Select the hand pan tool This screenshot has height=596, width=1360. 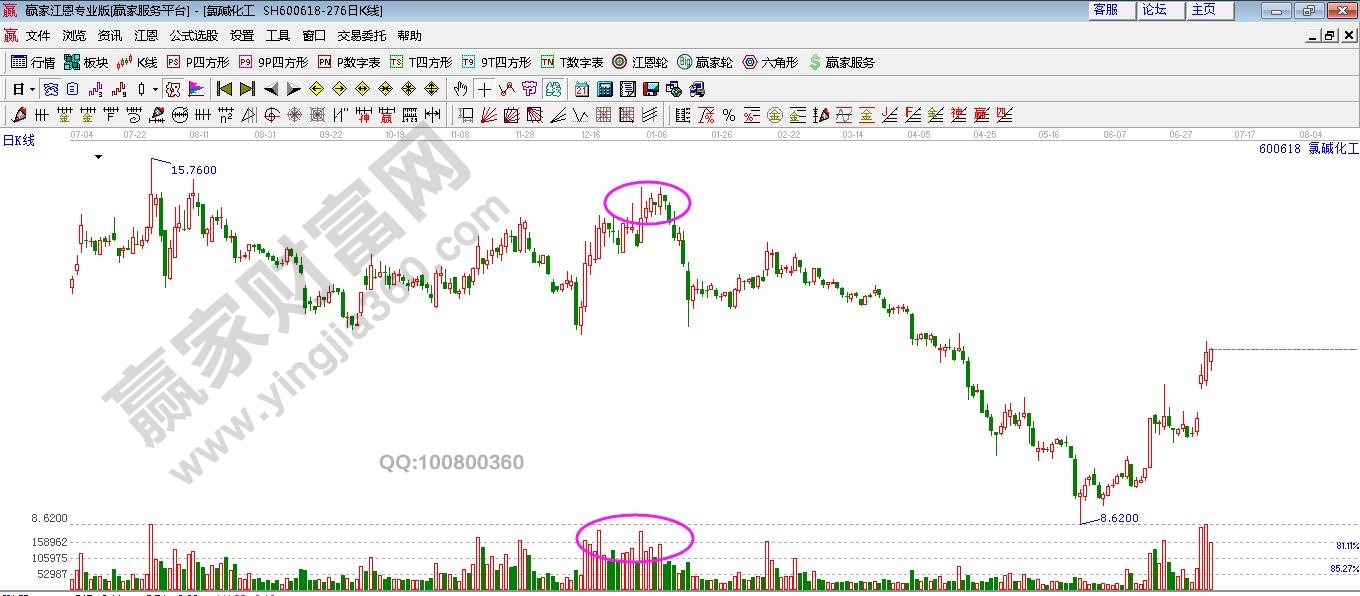click(460, 89)
